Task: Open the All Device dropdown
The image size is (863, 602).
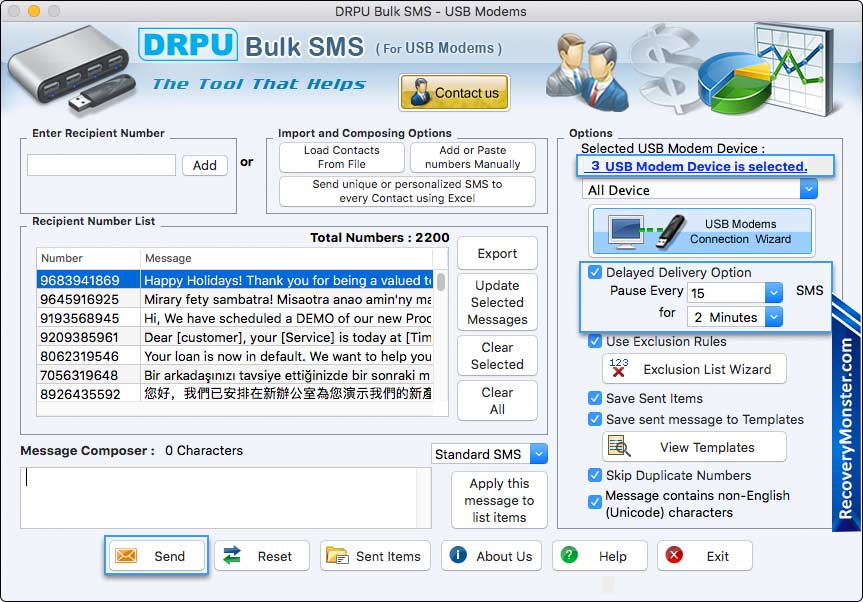Action: tap(809, 189)
